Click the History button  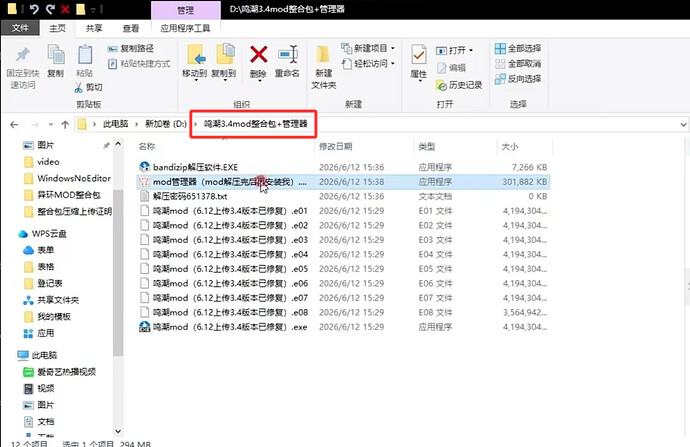pyautogui.click(x=459, y=85)
